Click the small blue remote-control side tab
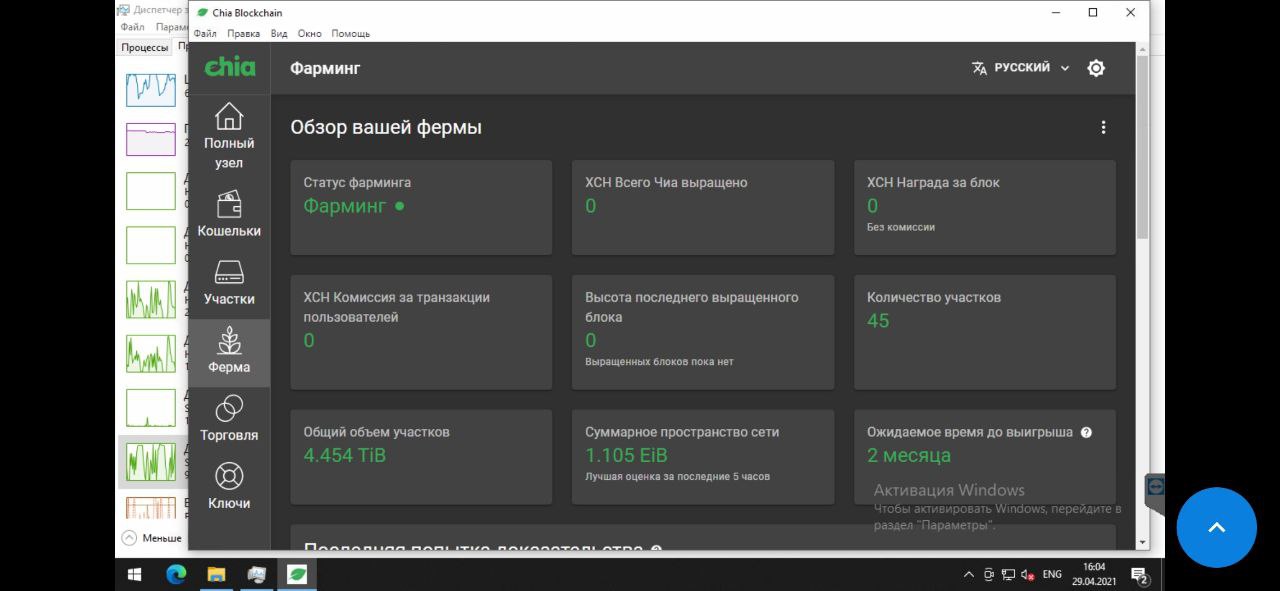 [x=1156, y=487]
